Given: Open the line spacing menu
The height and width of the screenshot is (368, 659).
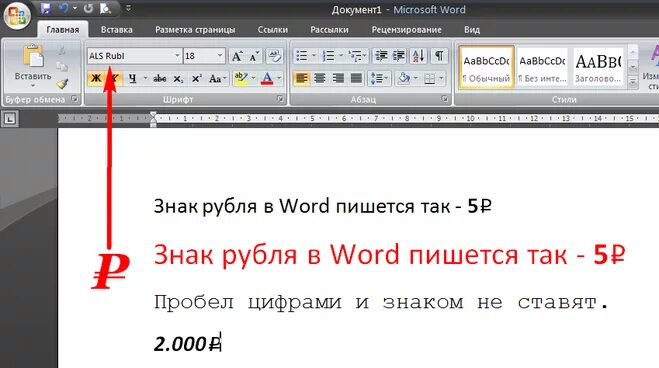Looking at the screenshot, I should point(379,79).
